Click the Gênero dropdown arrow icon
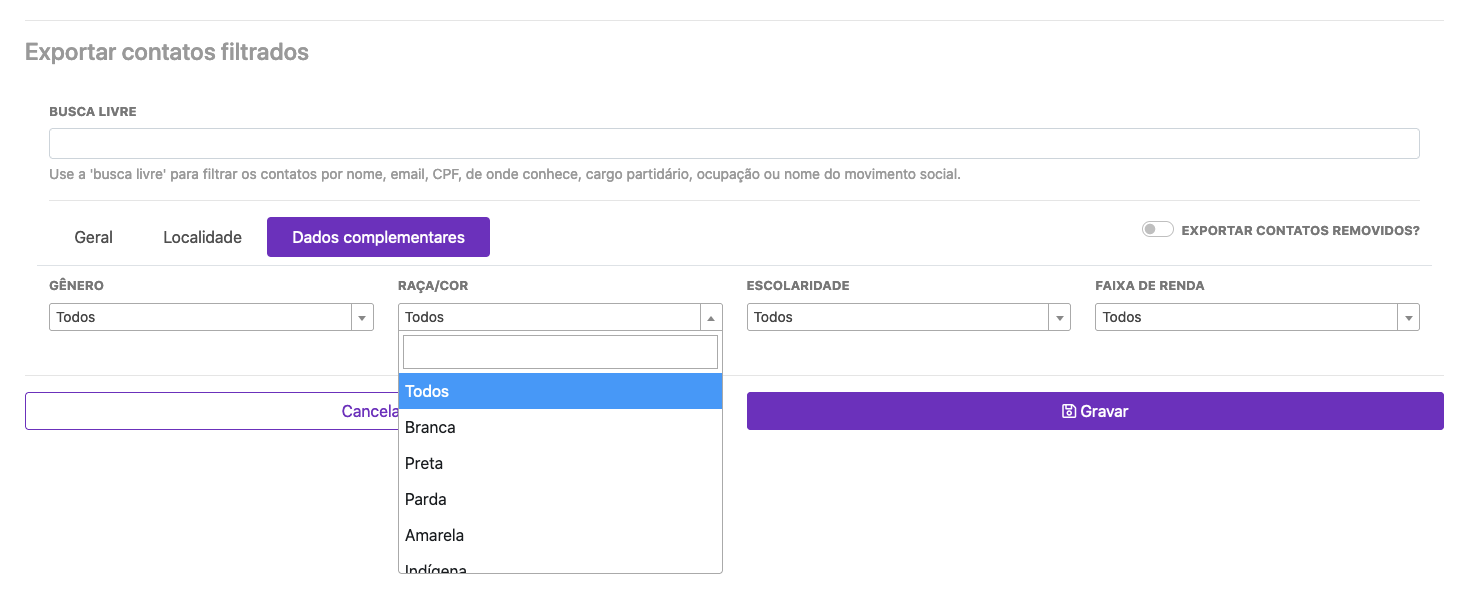Image resolution: width=1463 pixels, height=614 pixels. 361,318
